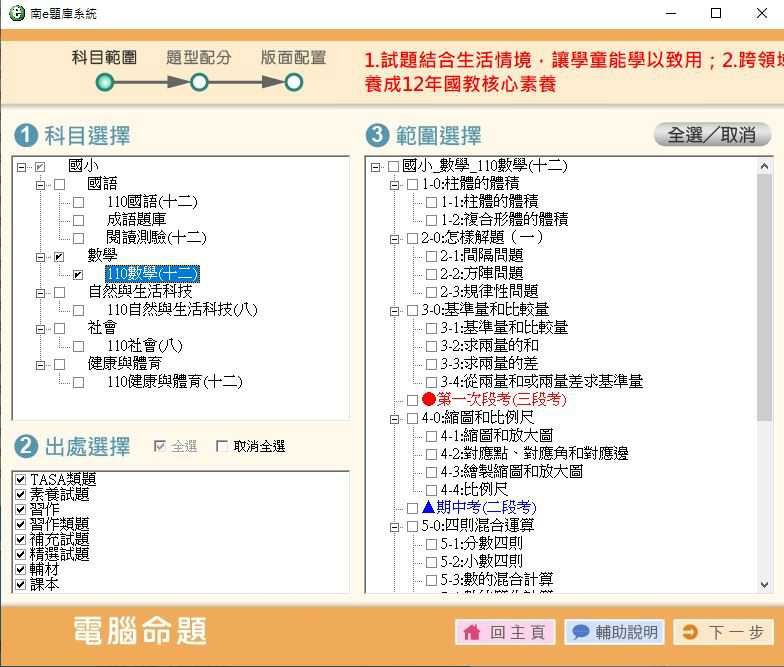
Task: Tick the 110國語(十二) checkbox
Action: (78, 202)
